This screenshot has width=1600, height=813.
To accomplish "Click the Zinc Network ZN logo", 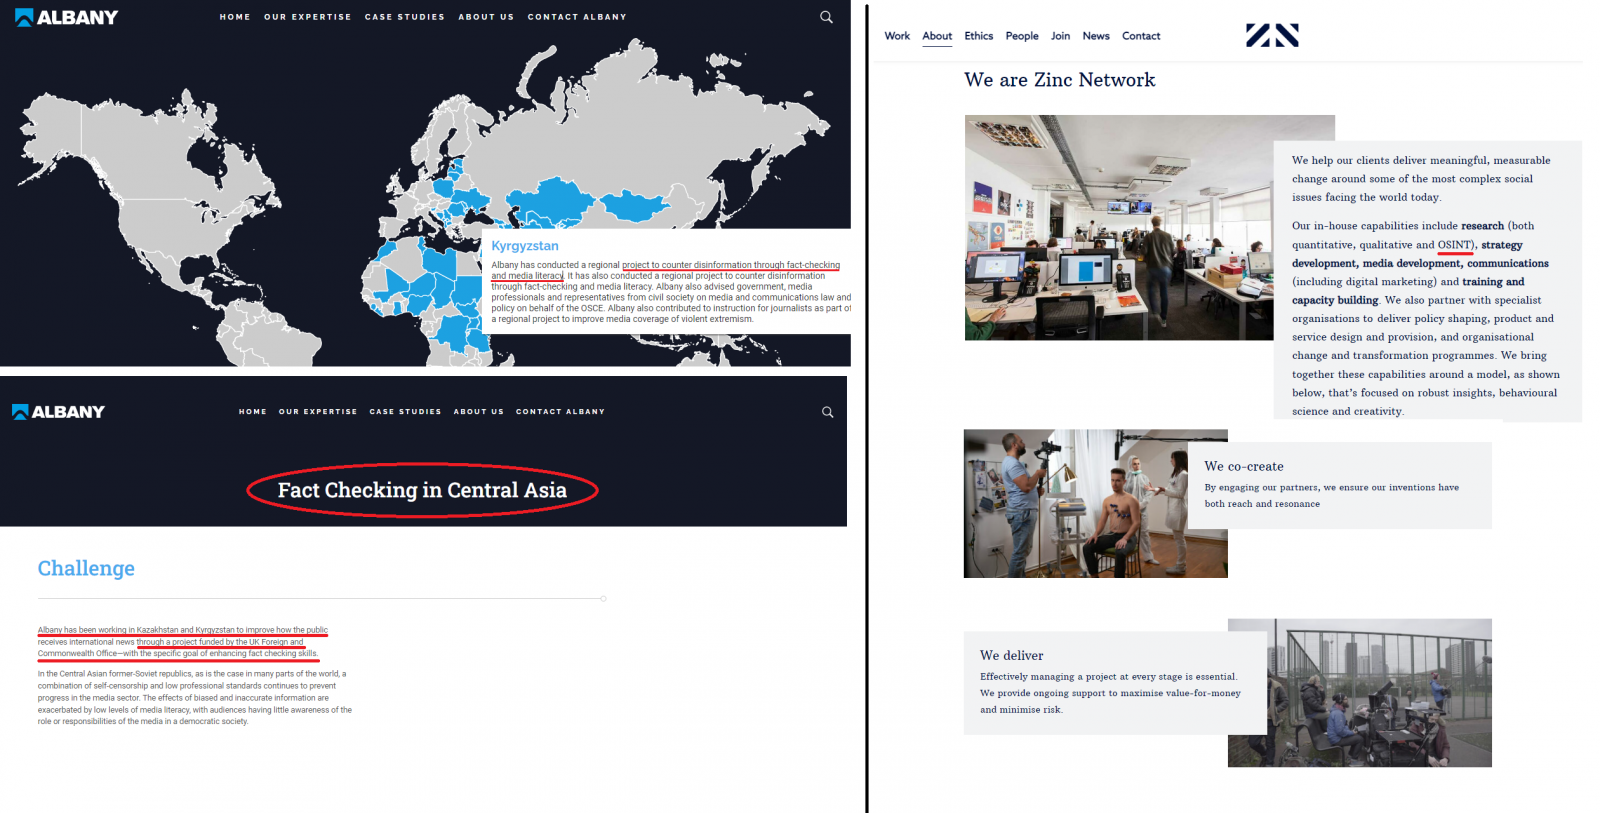I will point(1272,36).
